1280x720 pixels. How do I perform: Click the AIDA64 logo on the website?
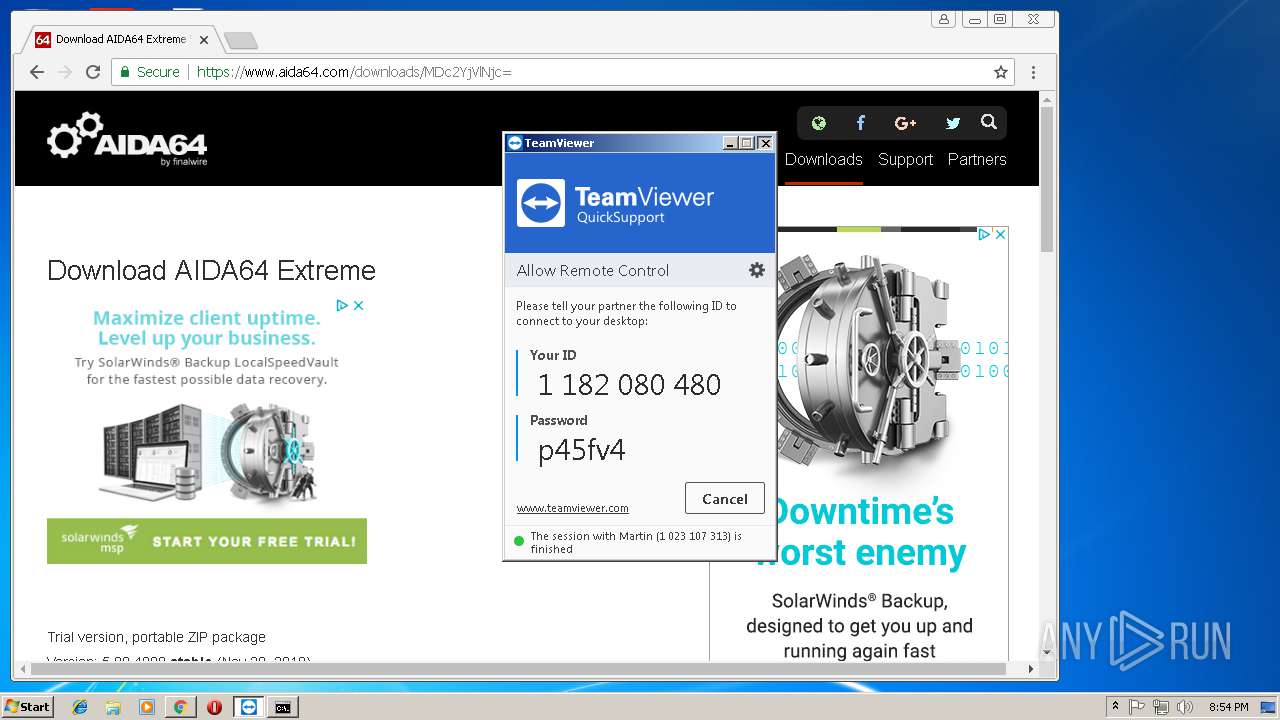[x=127, y=139]
